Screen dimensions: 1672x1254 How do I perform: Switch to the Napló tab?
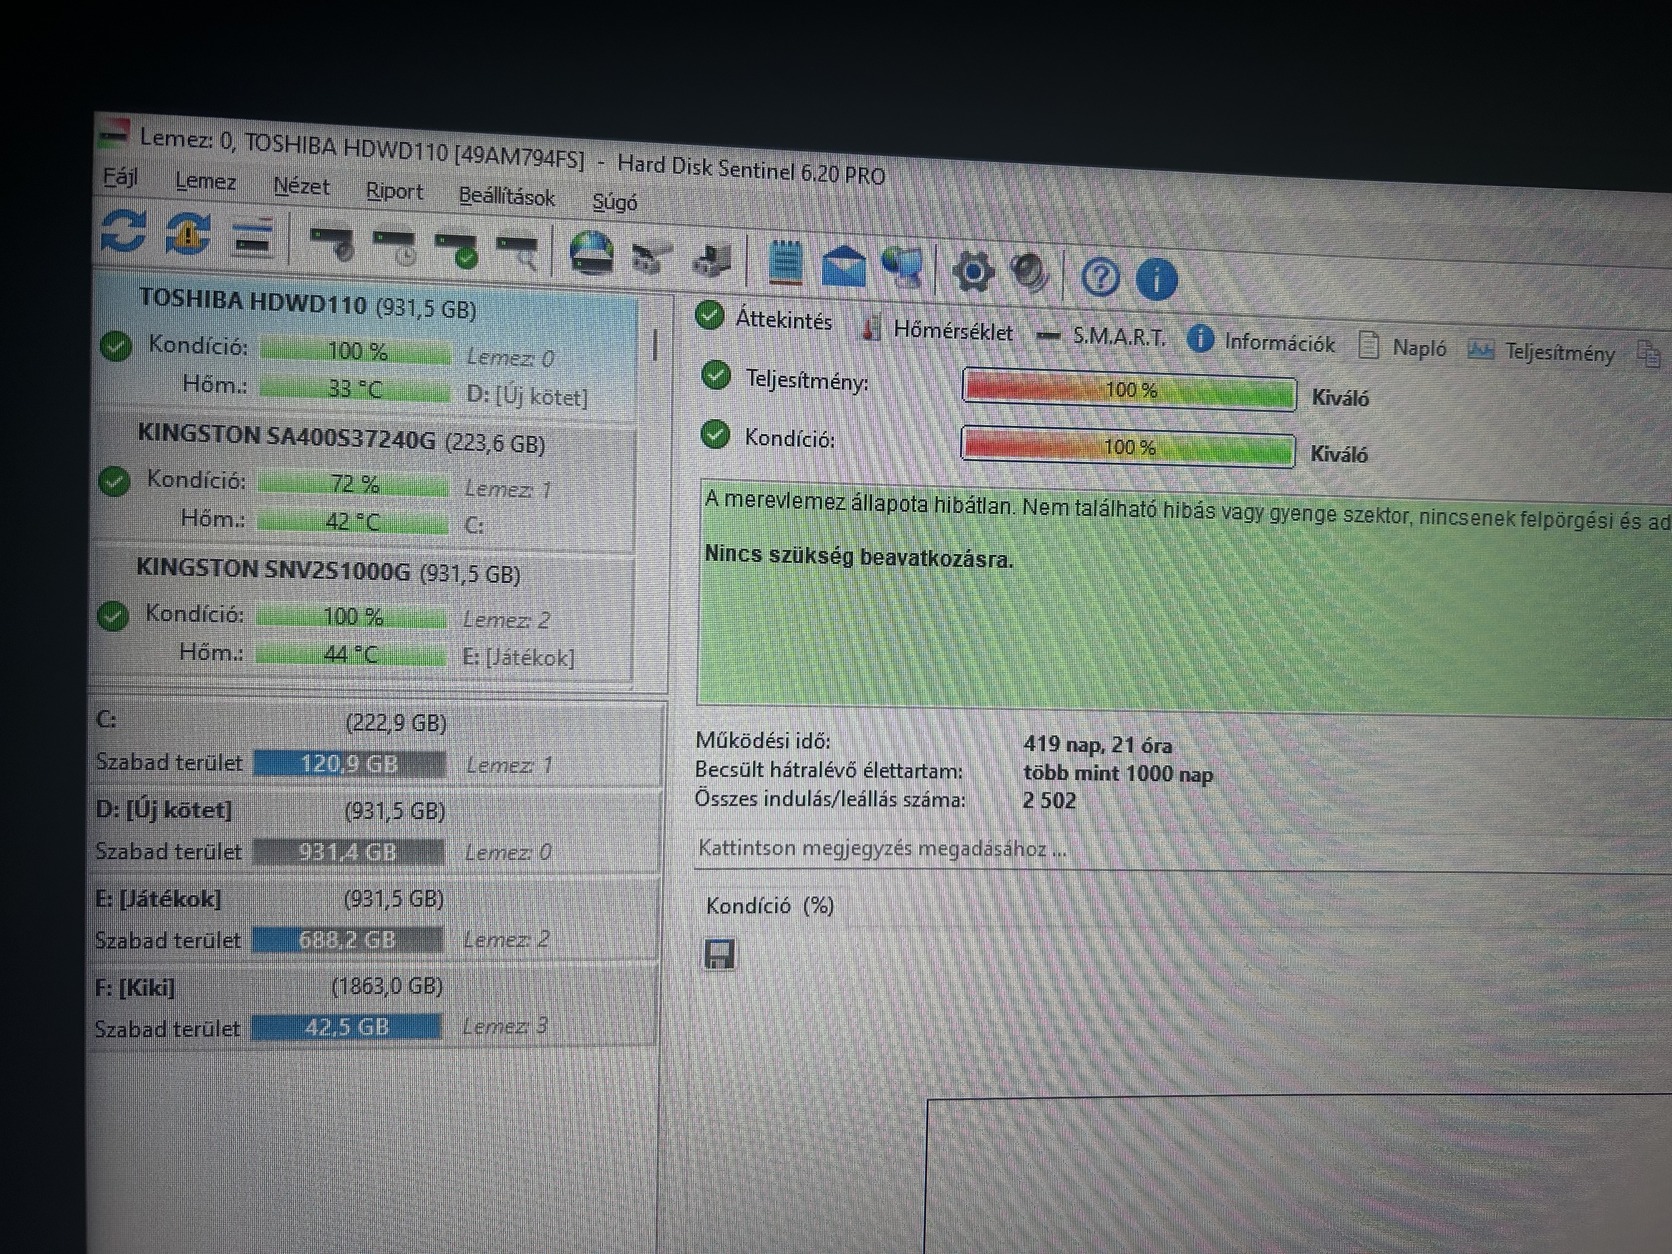pos(1403,347)
